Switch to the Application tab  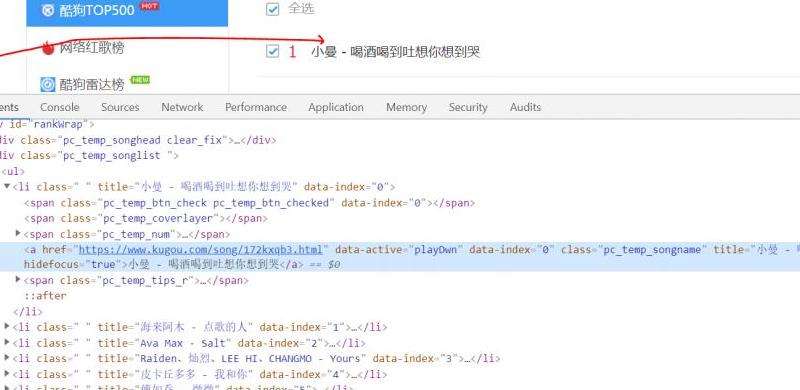336,107
